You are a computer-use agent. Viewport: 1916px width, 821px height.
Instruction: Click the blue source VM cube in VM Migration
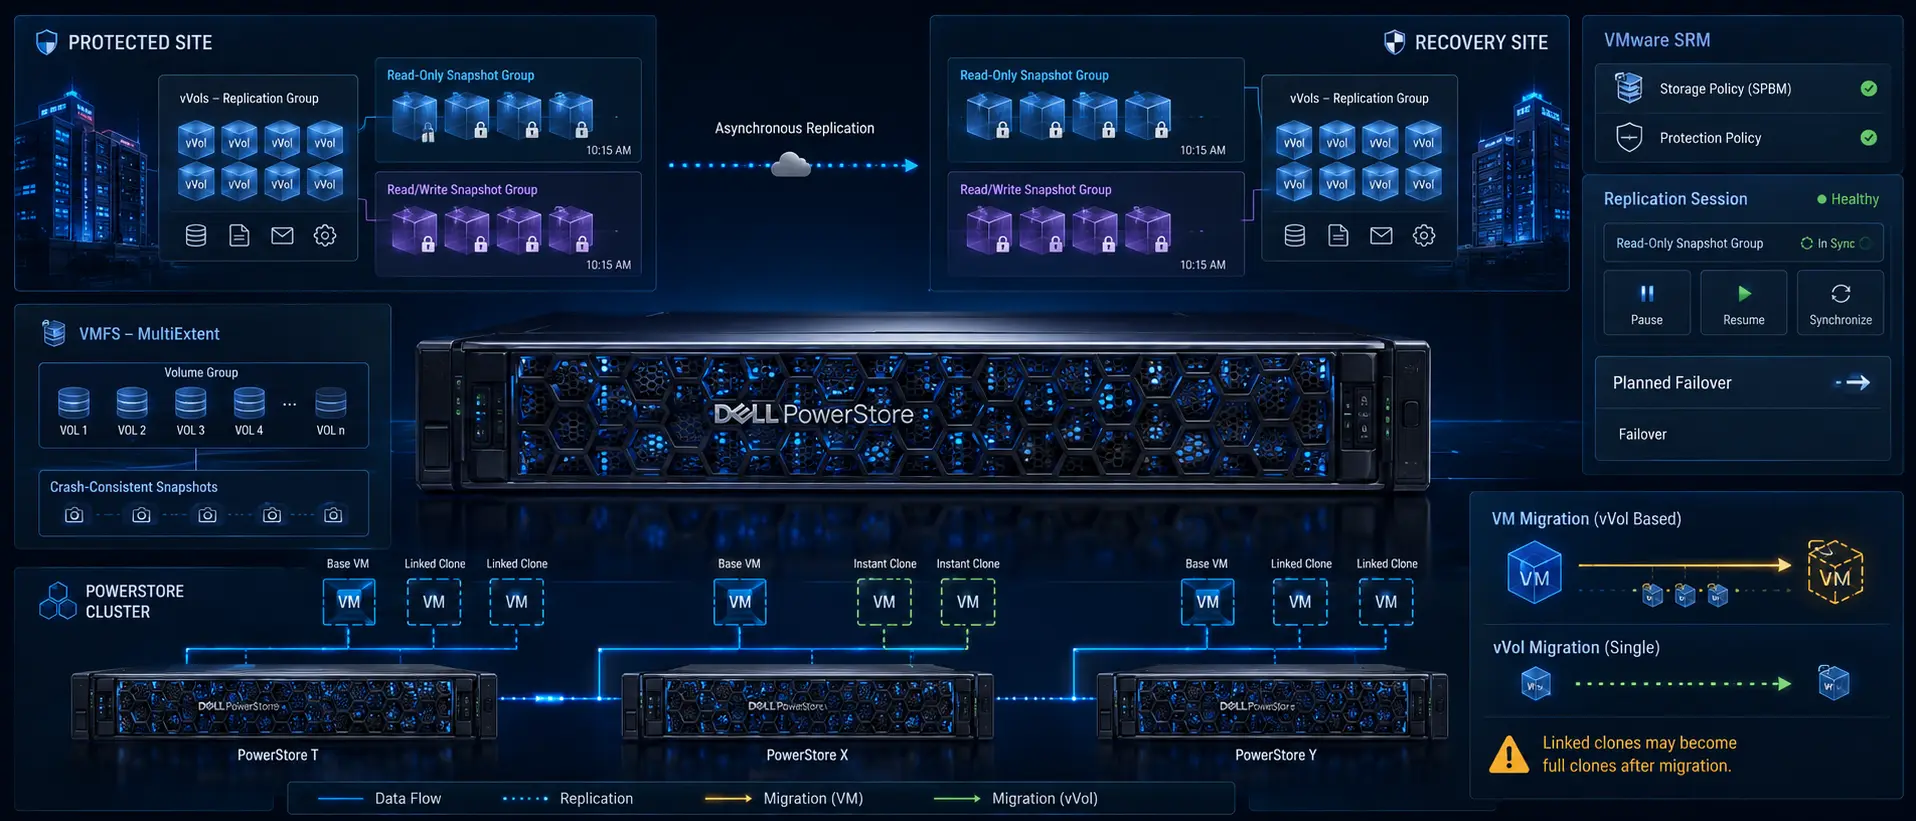tap(1534, 572)
